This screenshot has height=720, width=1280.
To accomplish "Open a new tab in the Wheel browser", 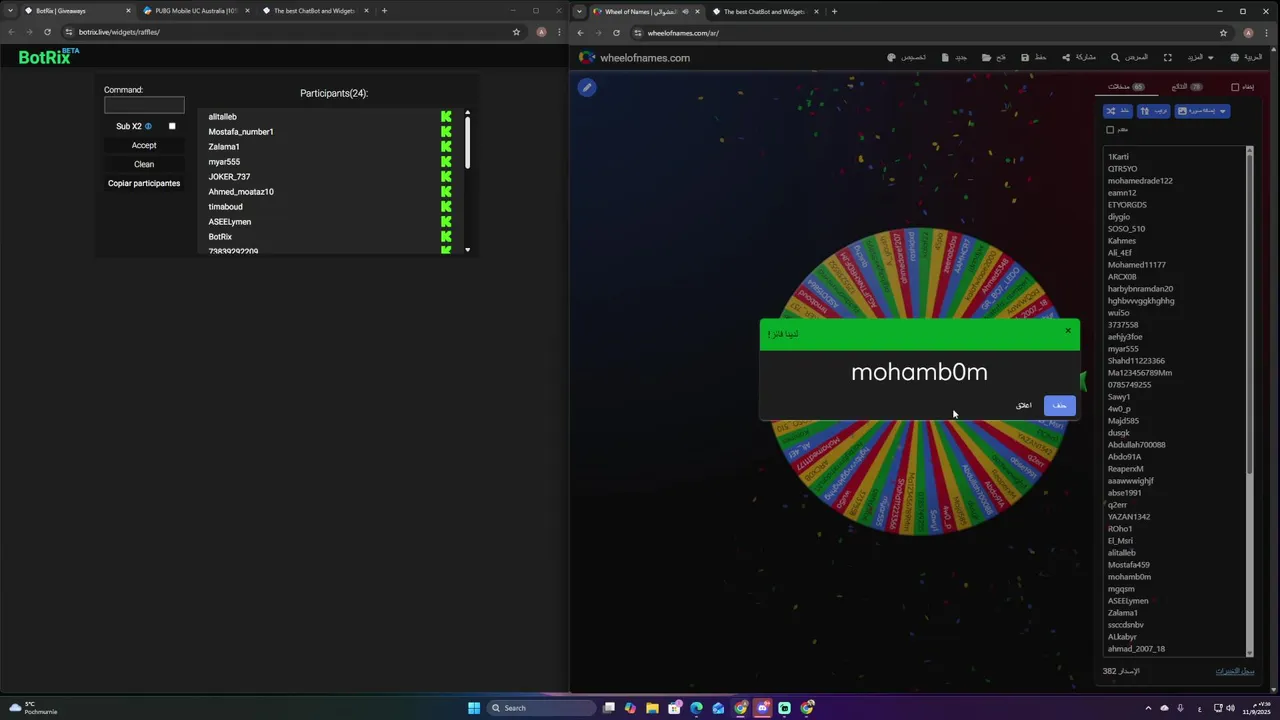I will pyautogui.click(x=834, y=12).
